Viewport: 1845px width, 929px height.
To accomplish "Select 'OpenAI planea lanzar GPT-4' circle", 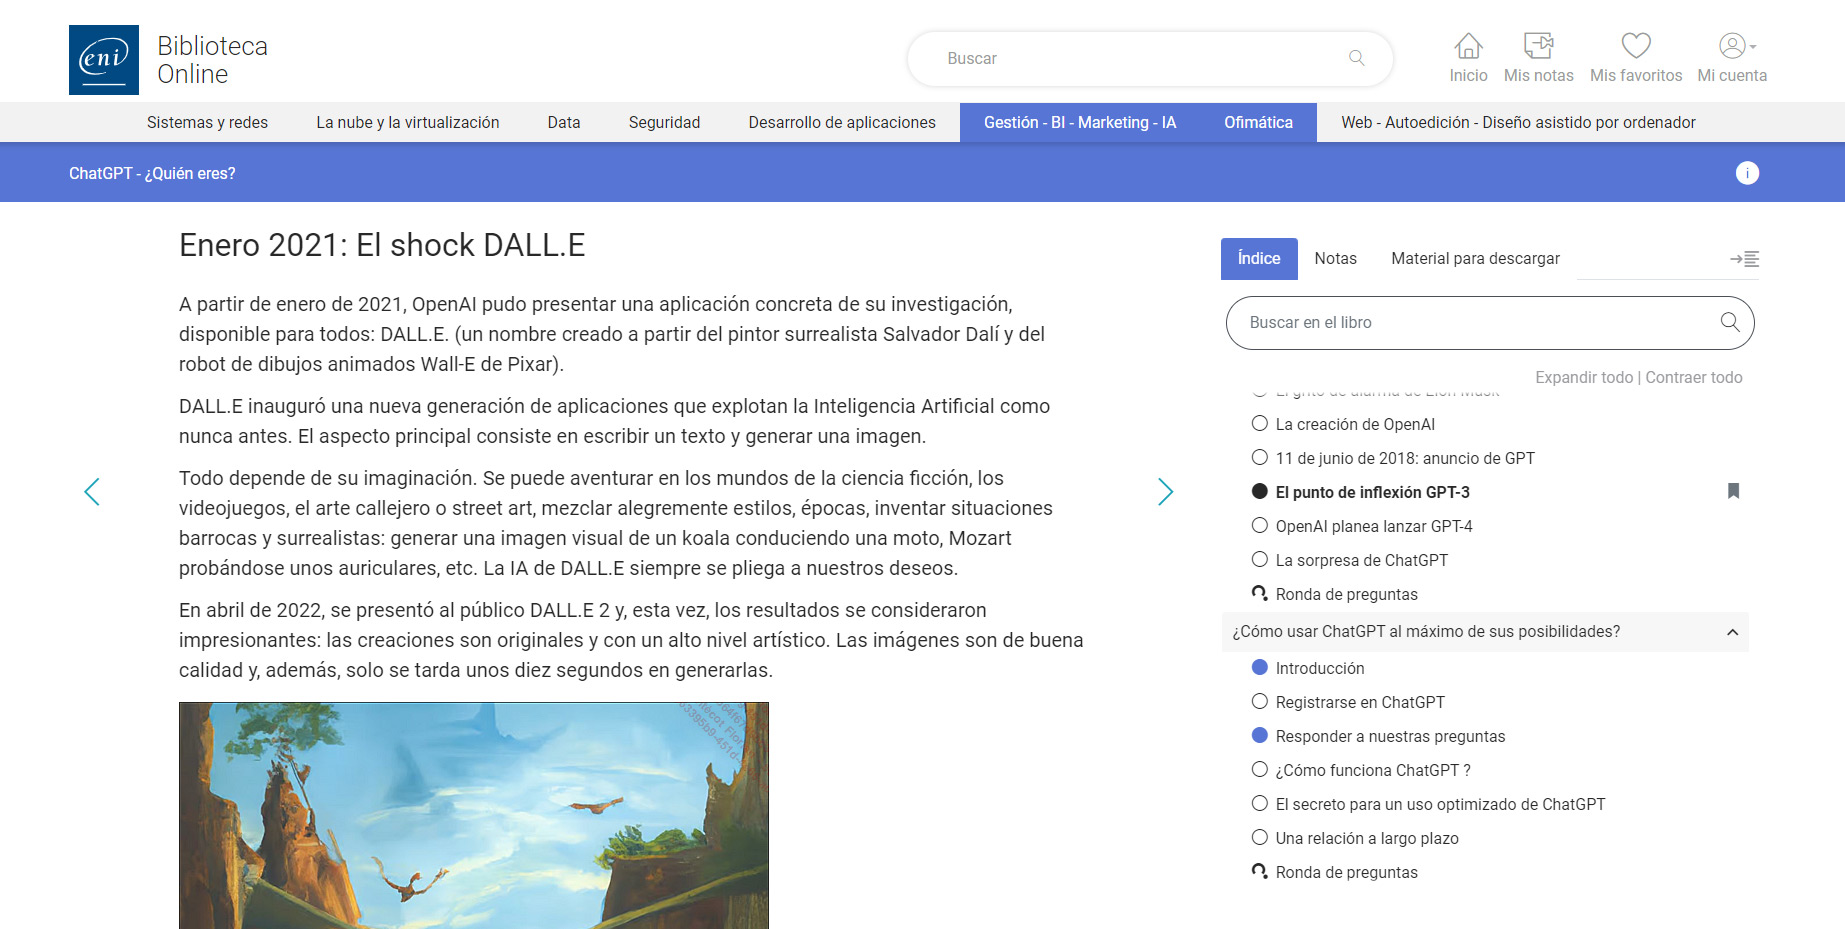I will pos(1260,526).
